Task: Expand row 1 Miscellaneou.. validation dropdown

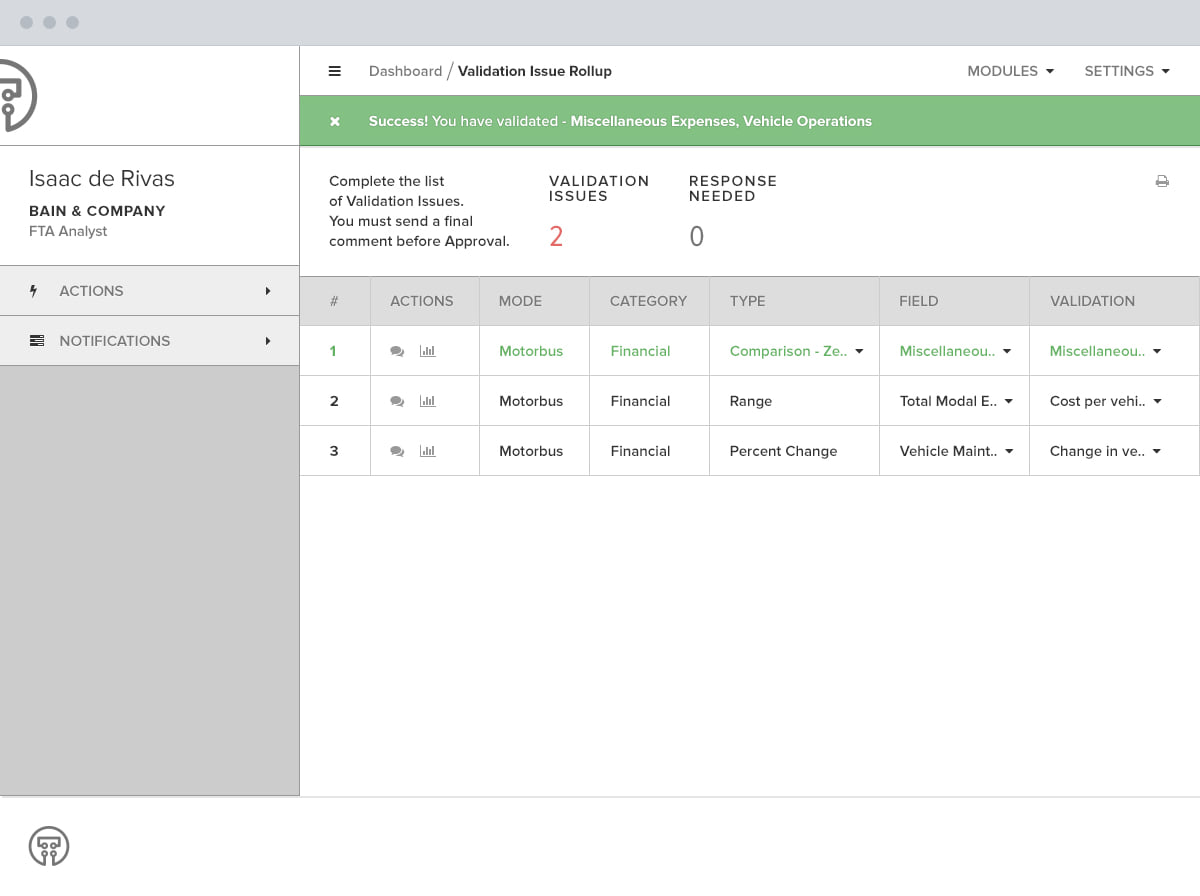Action: (x=1157, y=352)
